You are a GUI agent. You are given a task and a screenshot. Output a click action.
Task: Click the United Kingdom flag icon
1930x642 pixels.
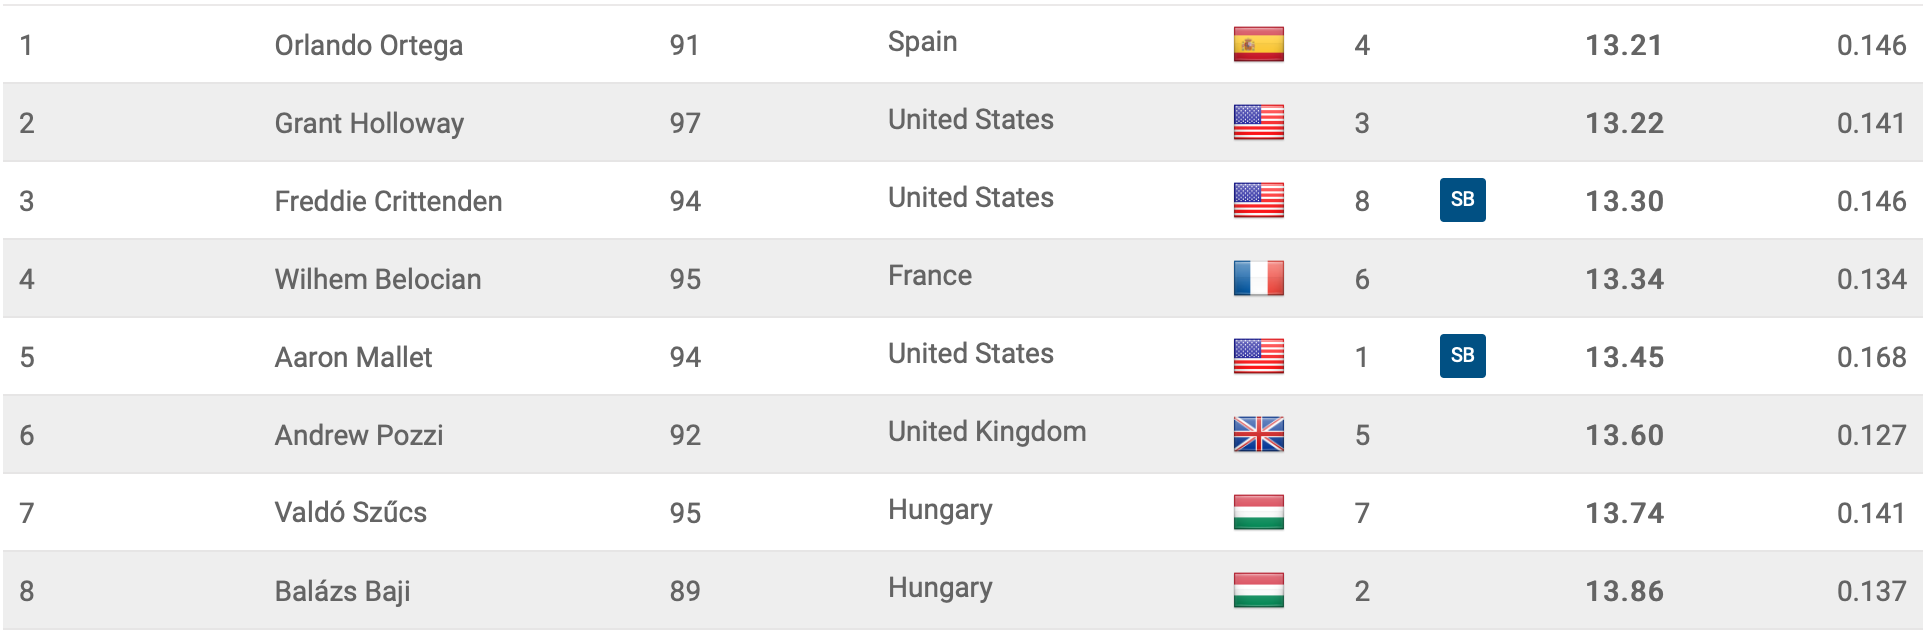click(x=1258, y=434)
